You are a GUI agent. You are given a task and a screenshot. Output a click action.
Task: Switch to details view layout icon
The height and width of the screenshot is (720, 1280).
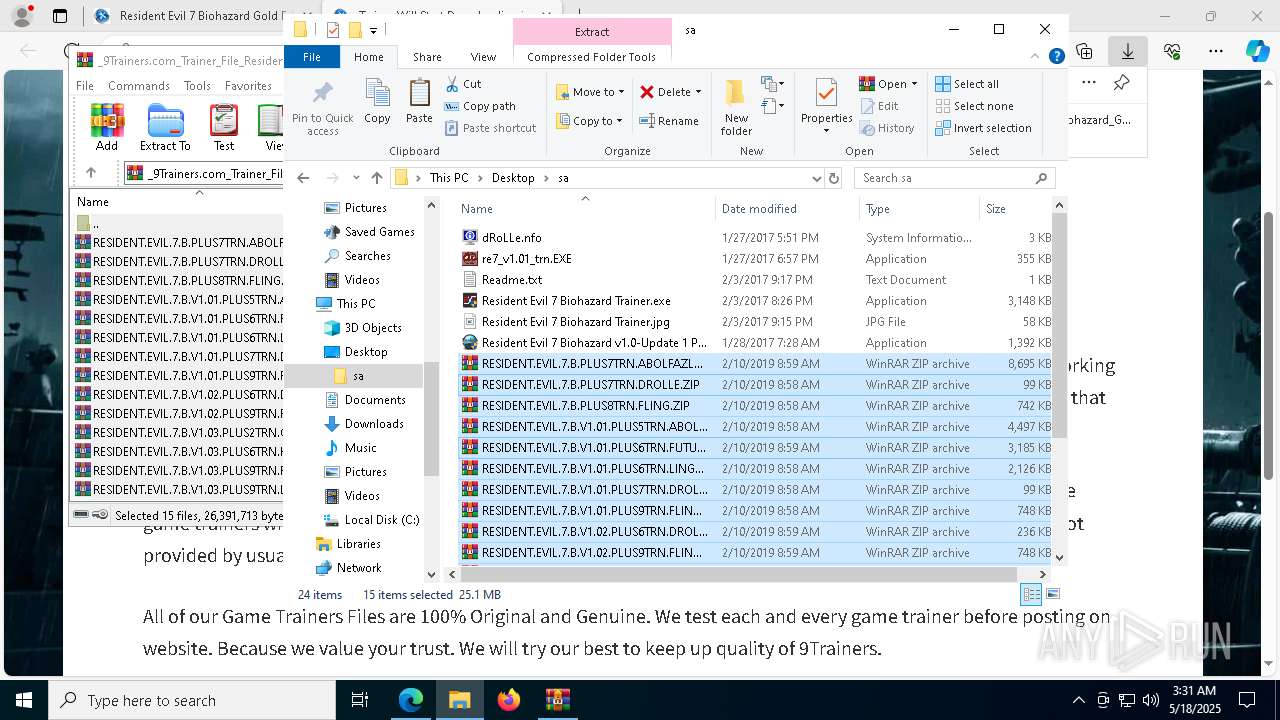point(1031,594)
